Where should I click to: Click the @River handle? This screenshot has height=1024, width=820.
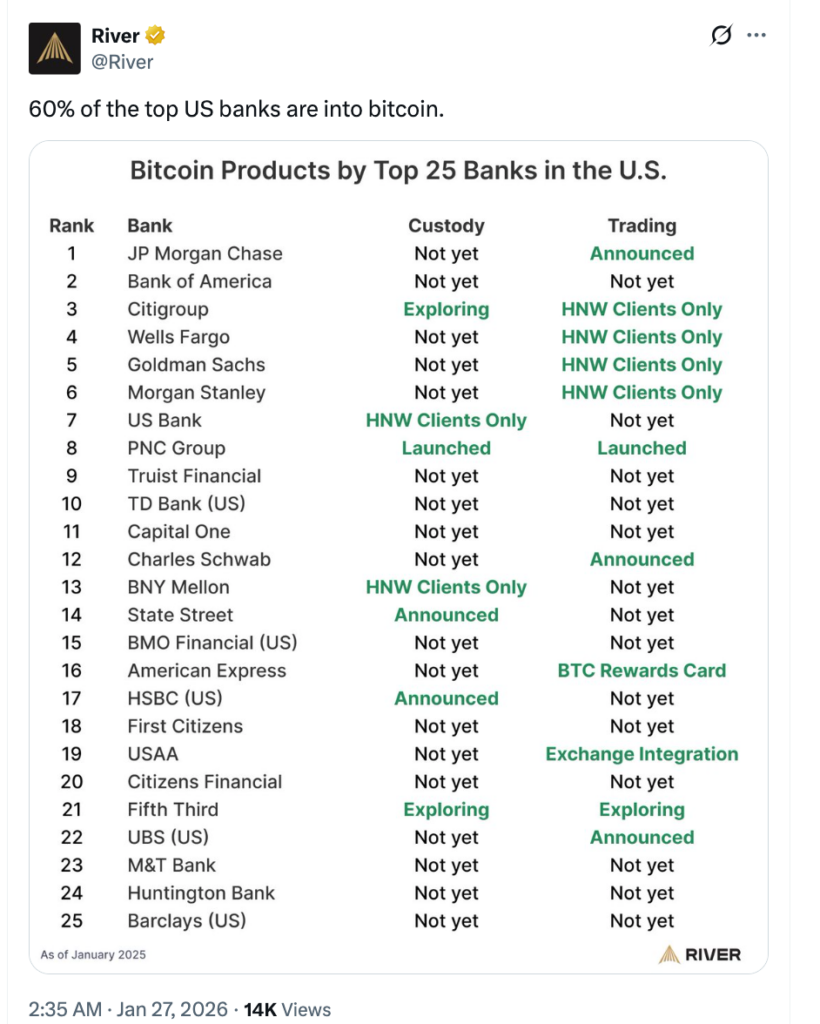[122, 62]
